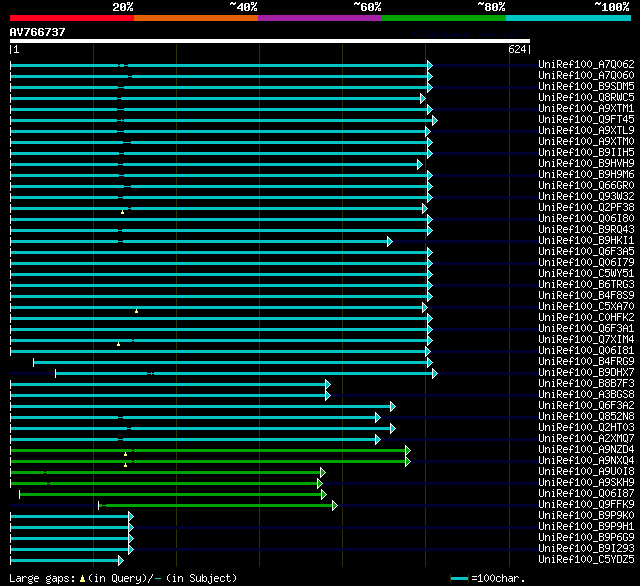Click the red 20% identity legend segment
This screenshot has height=586, width=640.
tap(72, 18)
